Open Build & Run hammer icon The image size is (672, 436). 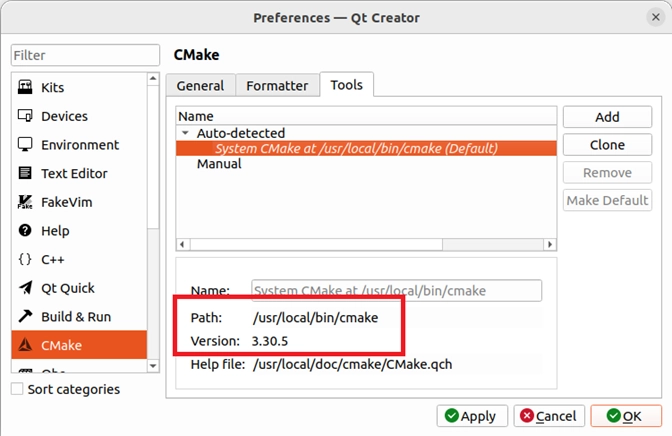26,317
